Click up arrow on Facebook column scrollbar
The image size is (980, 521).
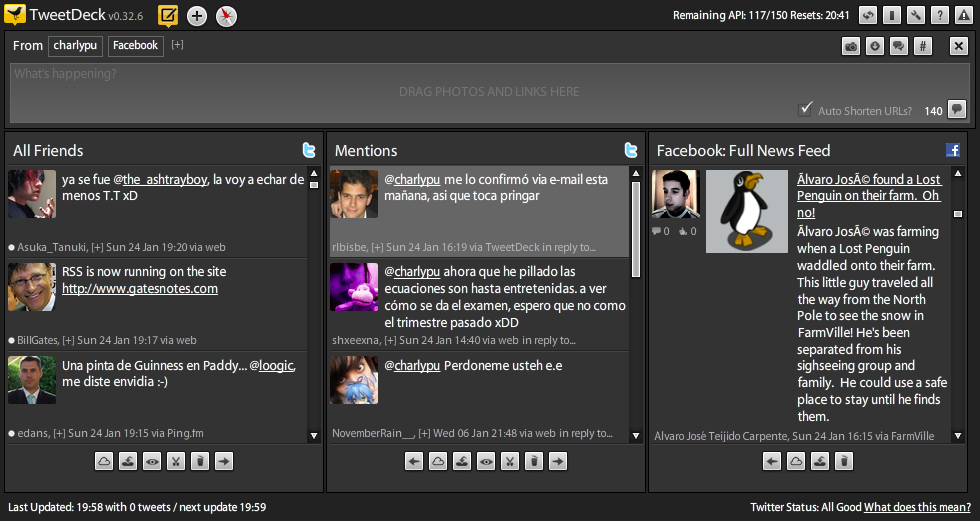958,173
